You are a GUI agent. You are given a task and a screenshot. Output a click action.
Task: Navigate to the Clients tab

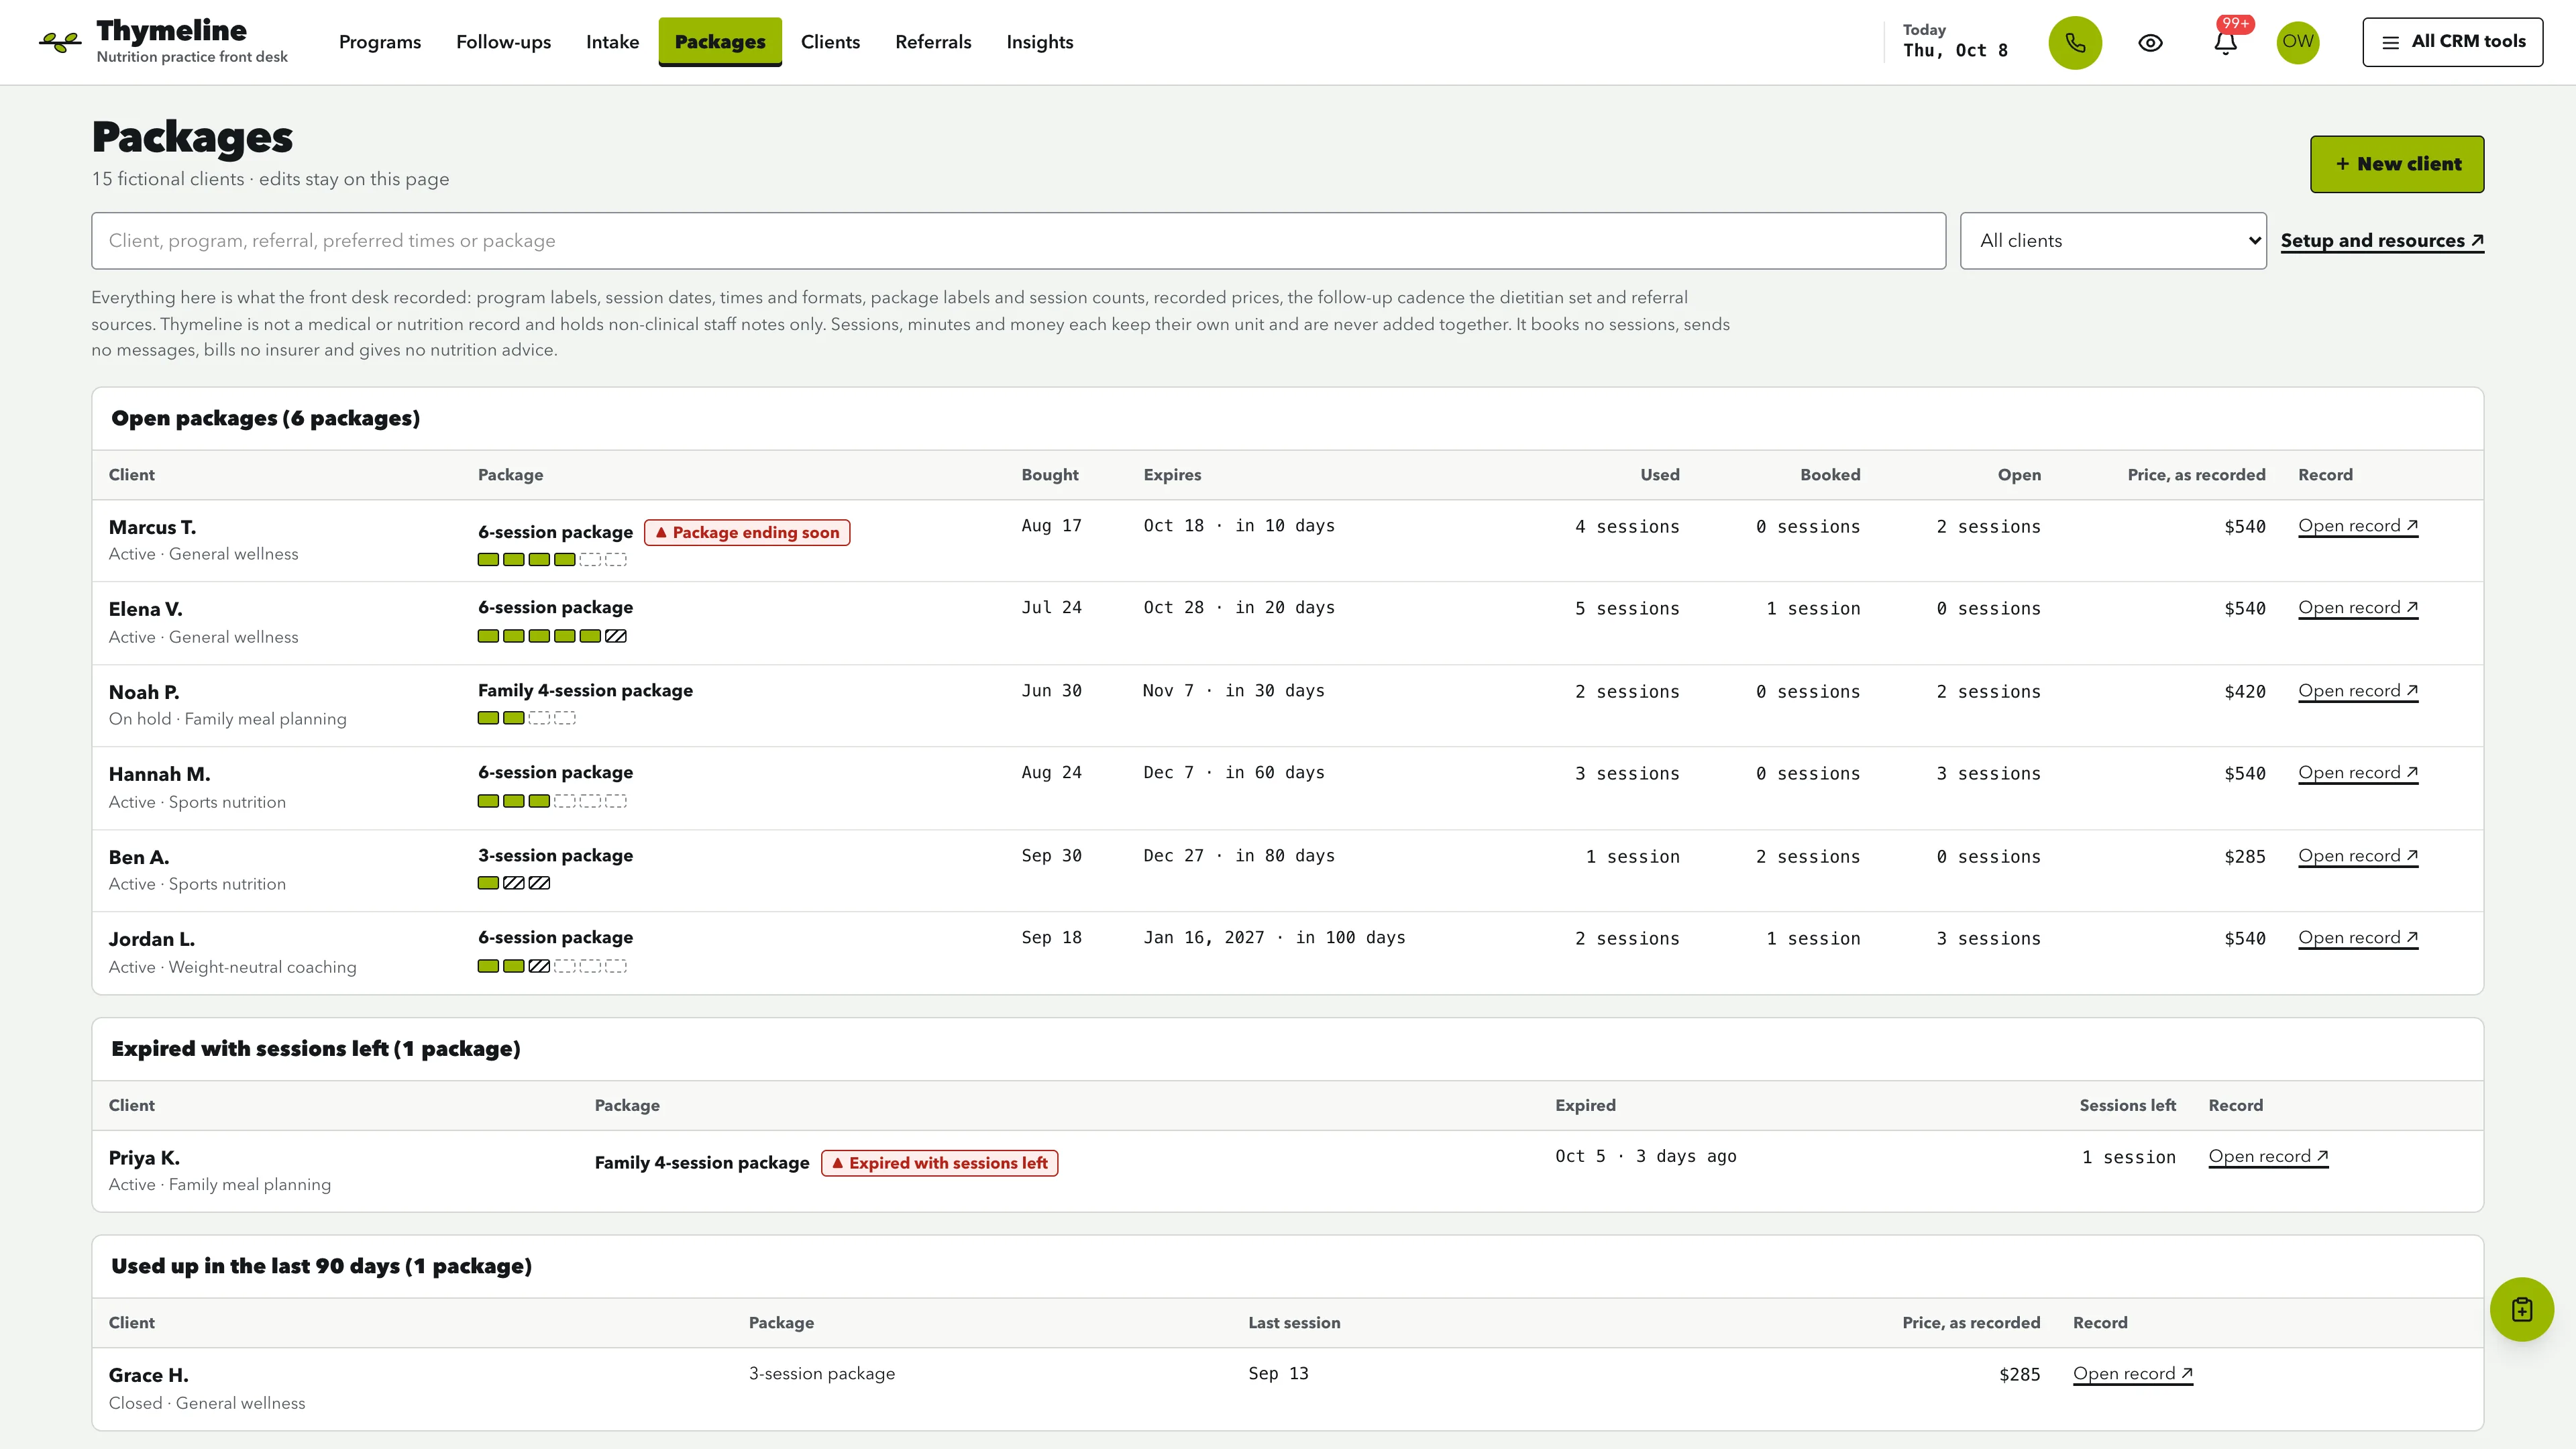830,42
